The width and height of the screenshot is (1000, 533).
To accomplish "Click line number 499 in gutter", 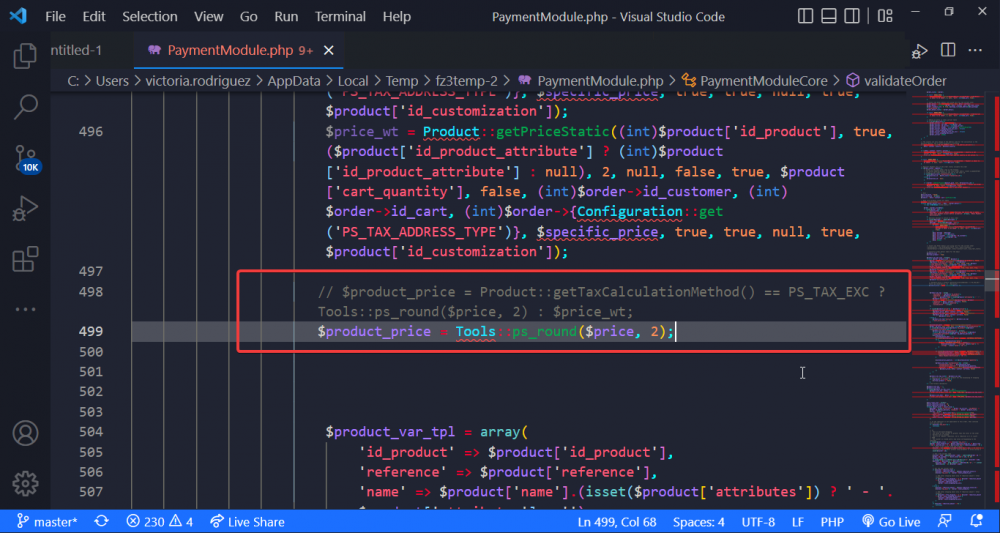I will [x=91, y=332].
